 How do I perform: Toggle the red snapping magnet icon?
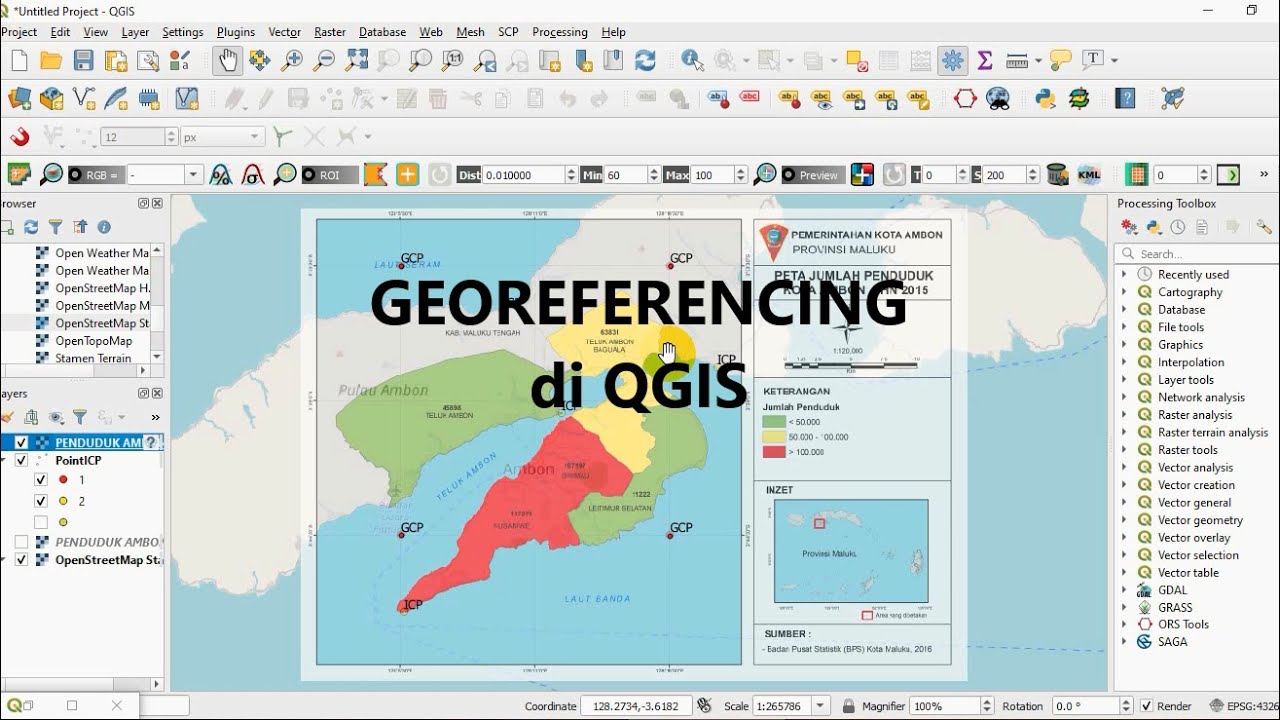tap(19, 137)
